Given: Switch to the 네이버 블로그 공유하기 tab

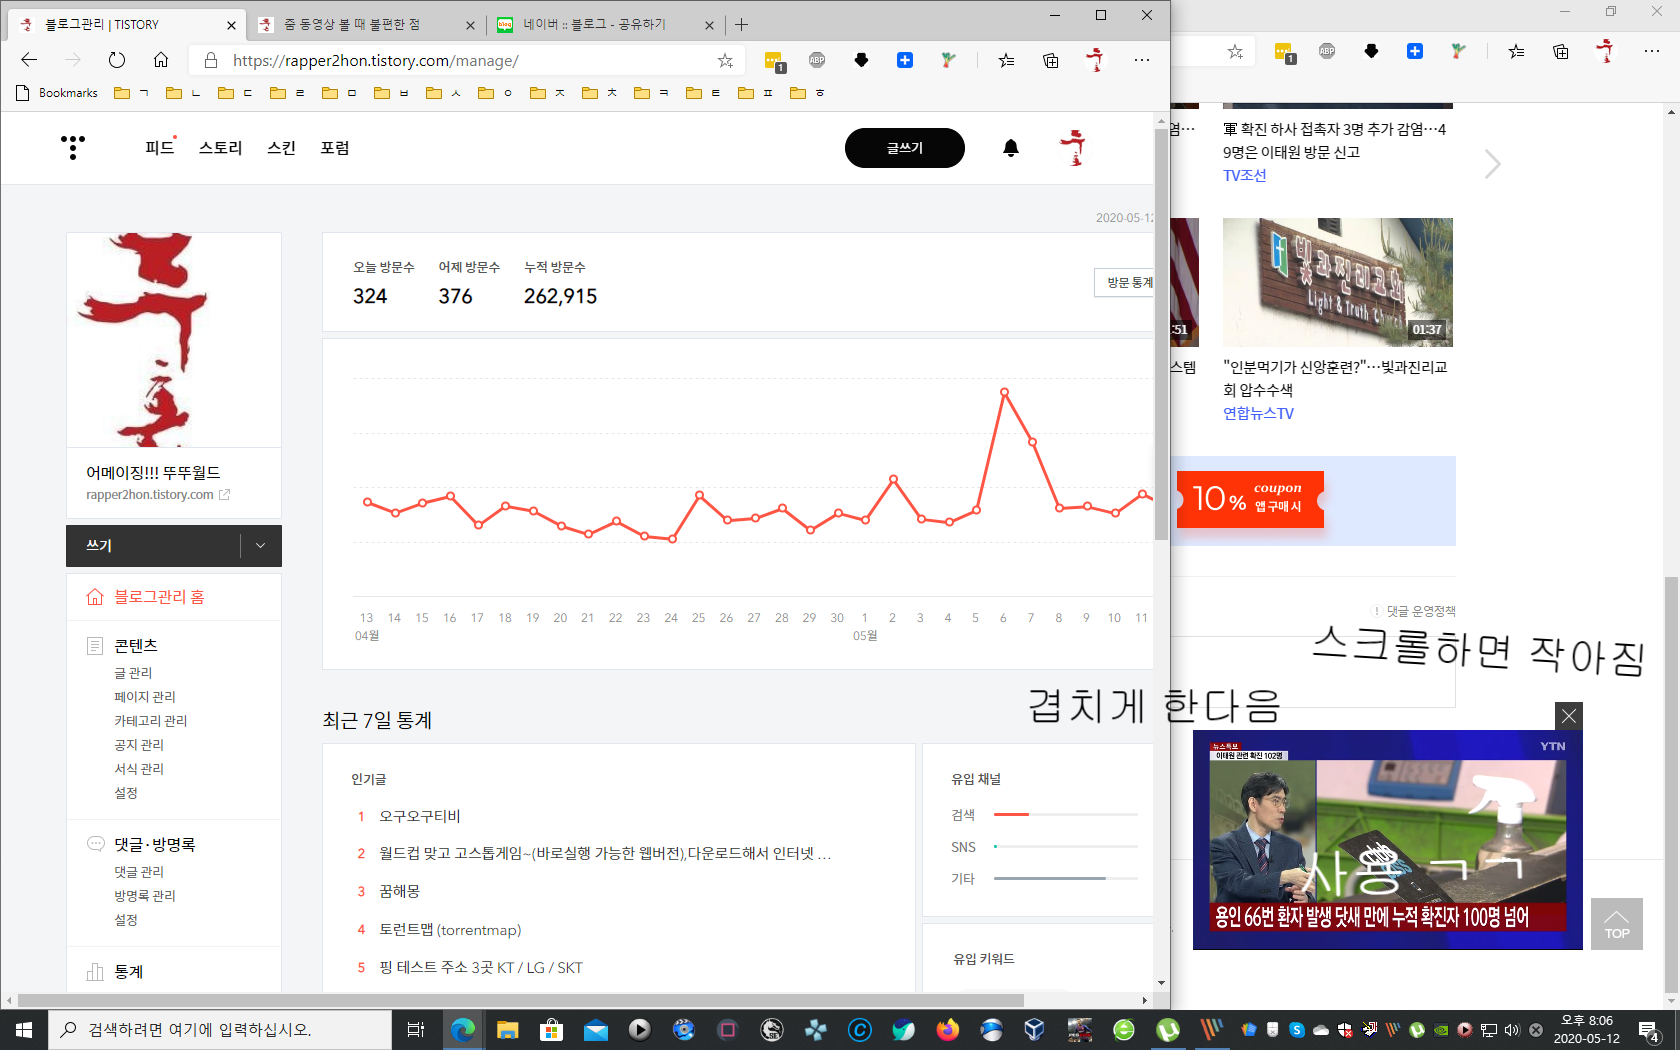Looking at the screenshot, I should point(605,25).
